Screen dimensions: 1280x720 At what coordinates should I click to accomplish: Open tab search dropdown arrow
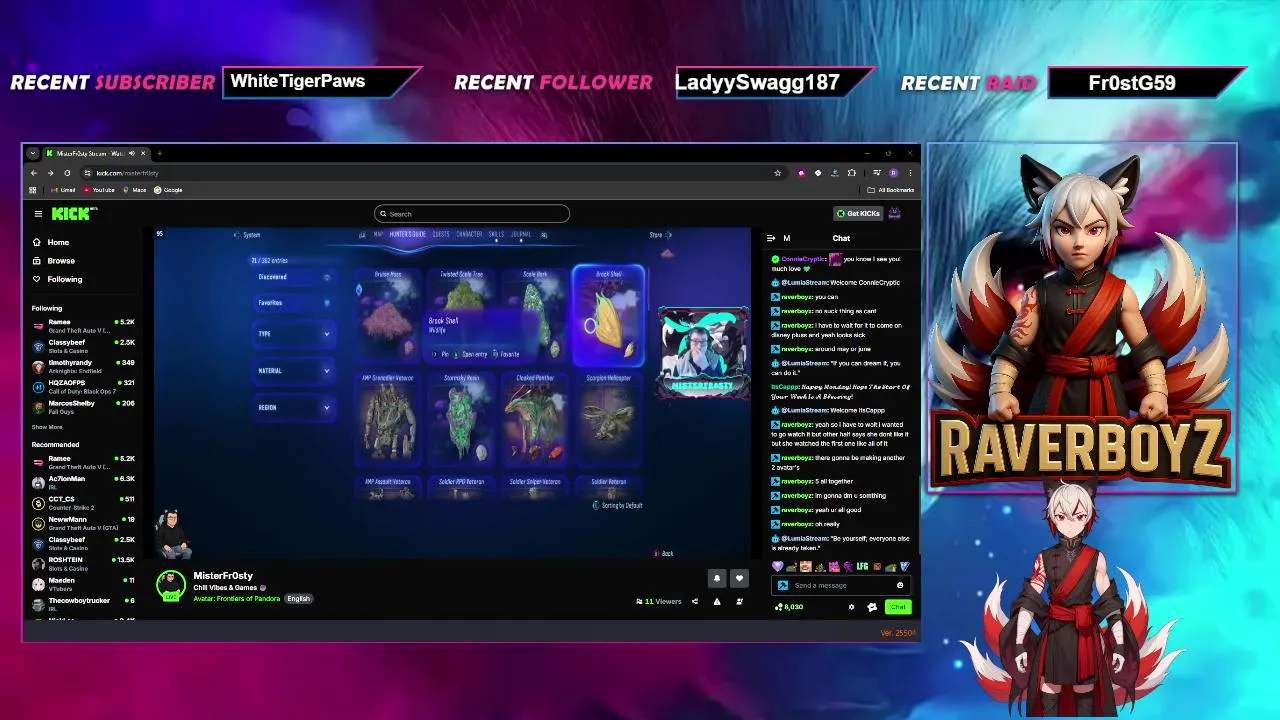(33, 153)
